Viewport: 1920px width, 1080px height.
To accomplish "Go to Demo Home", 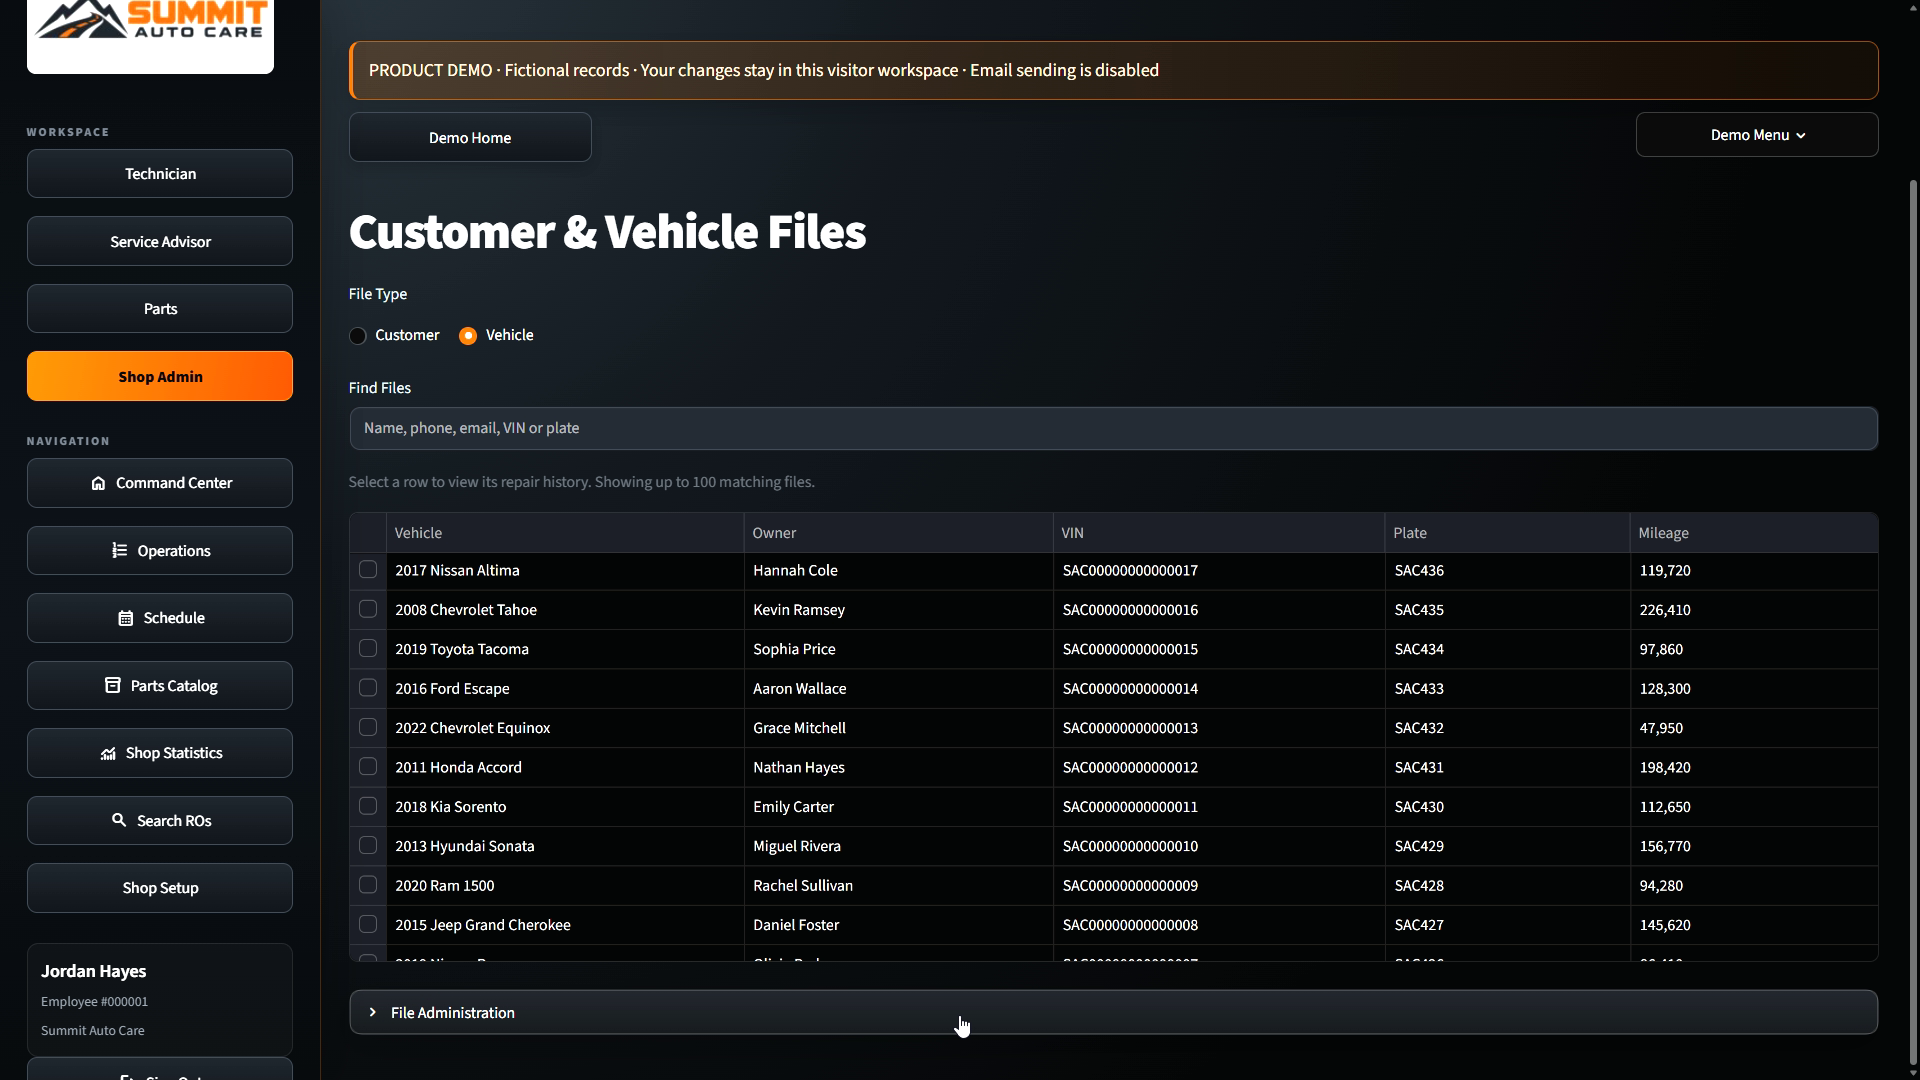I will click(470, 138).
